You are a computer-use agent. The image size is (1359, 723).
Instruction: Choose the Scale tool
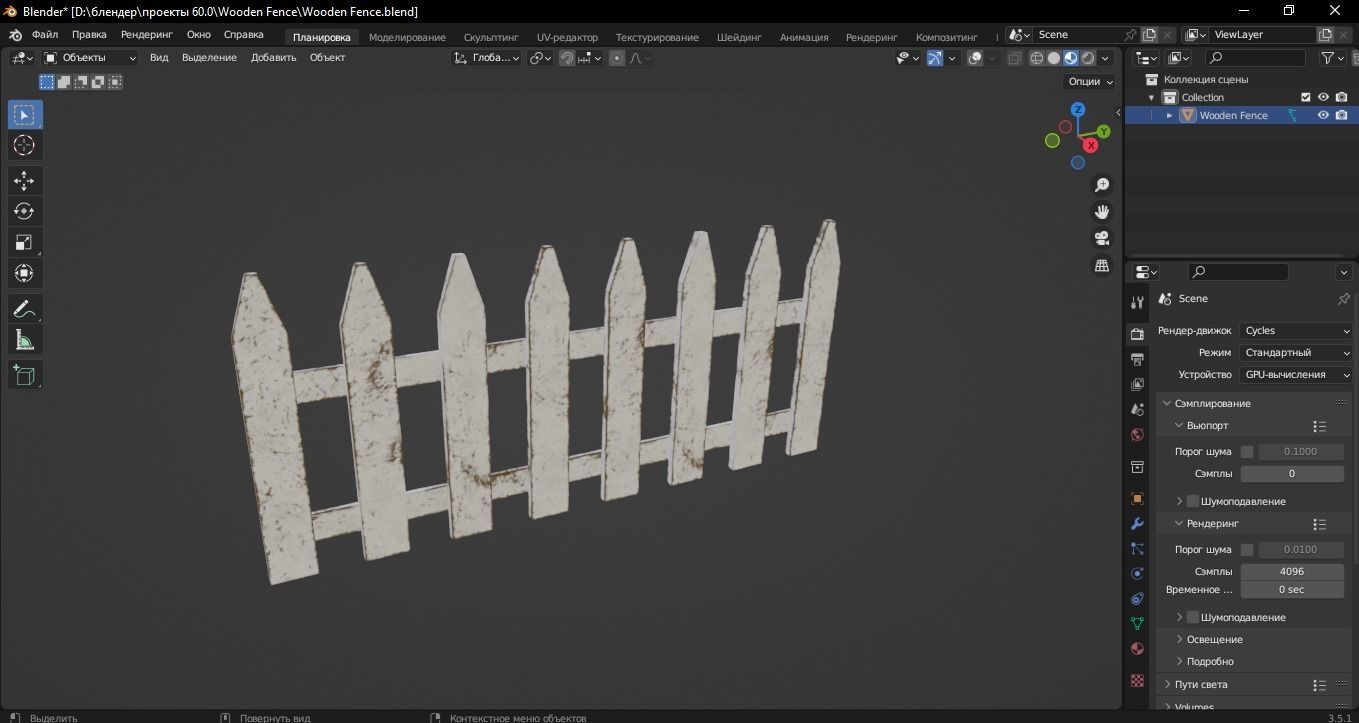[x=25, y=242]
